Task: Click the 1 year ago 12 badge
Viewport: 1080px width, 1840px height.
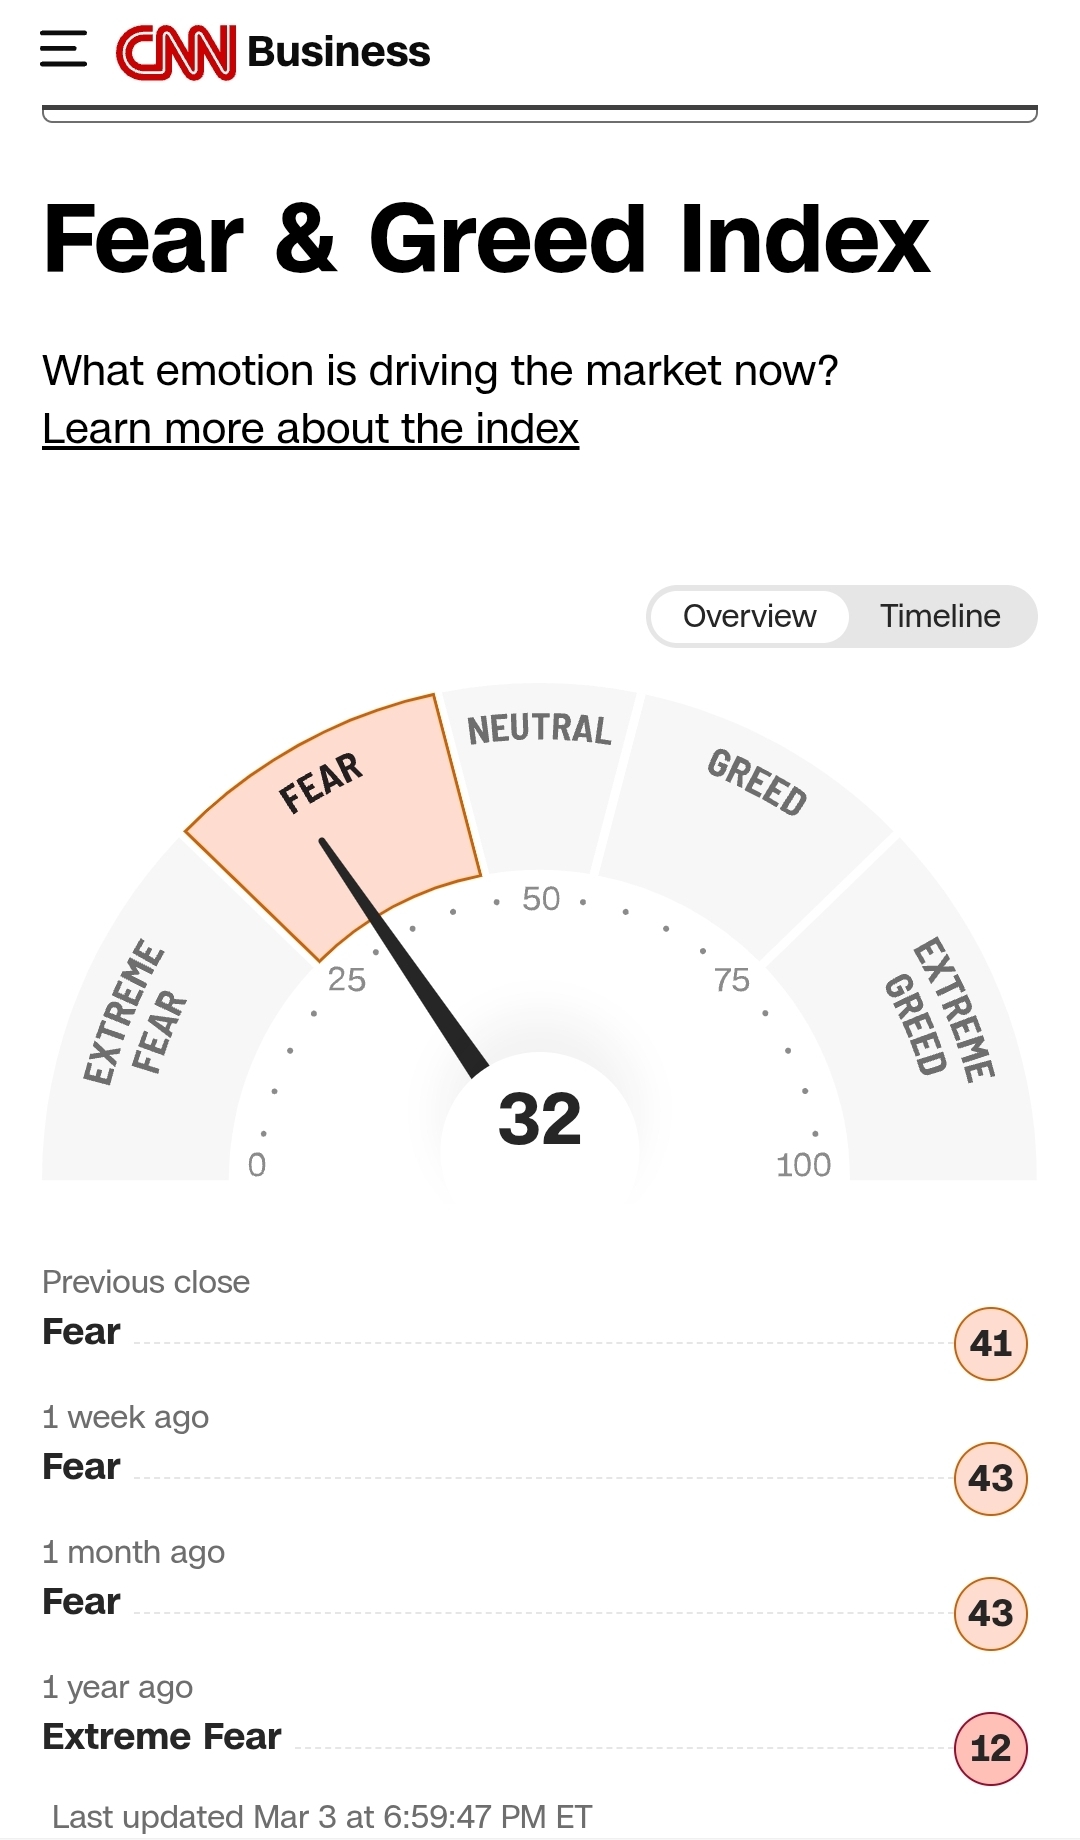Action: tap(990, 1748)
